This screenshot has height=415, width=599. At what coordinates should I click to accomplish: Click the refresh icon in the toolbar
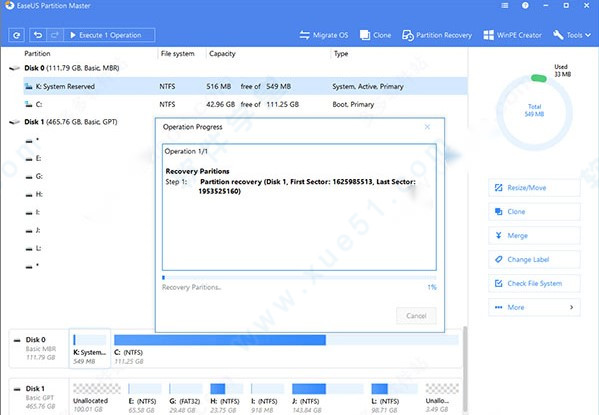(x=16, y=35)
